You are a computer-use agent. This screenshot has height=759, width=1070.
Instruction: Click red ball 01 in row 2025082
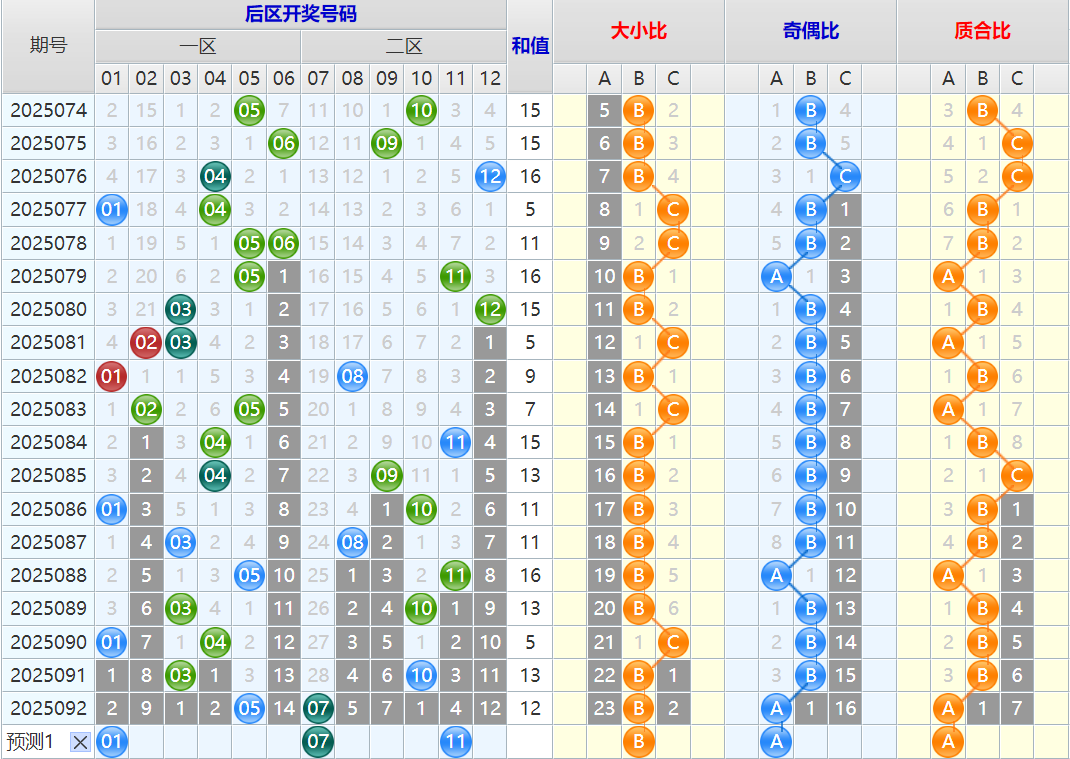click(112, 375)
